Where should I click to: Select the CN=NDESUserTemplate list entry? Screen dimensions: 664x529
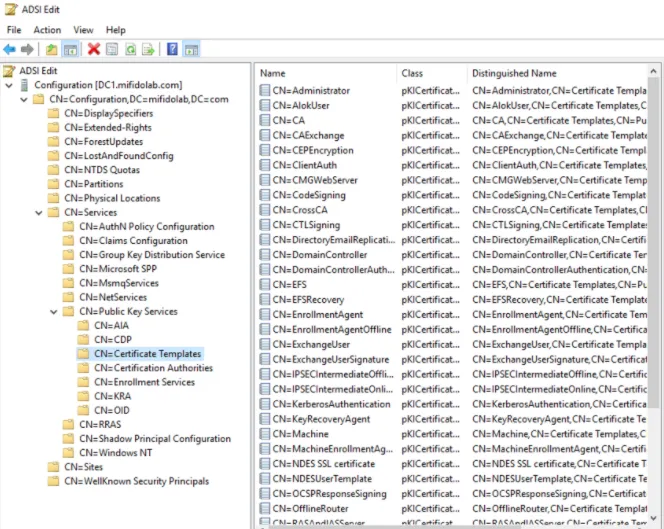[322, 479]
